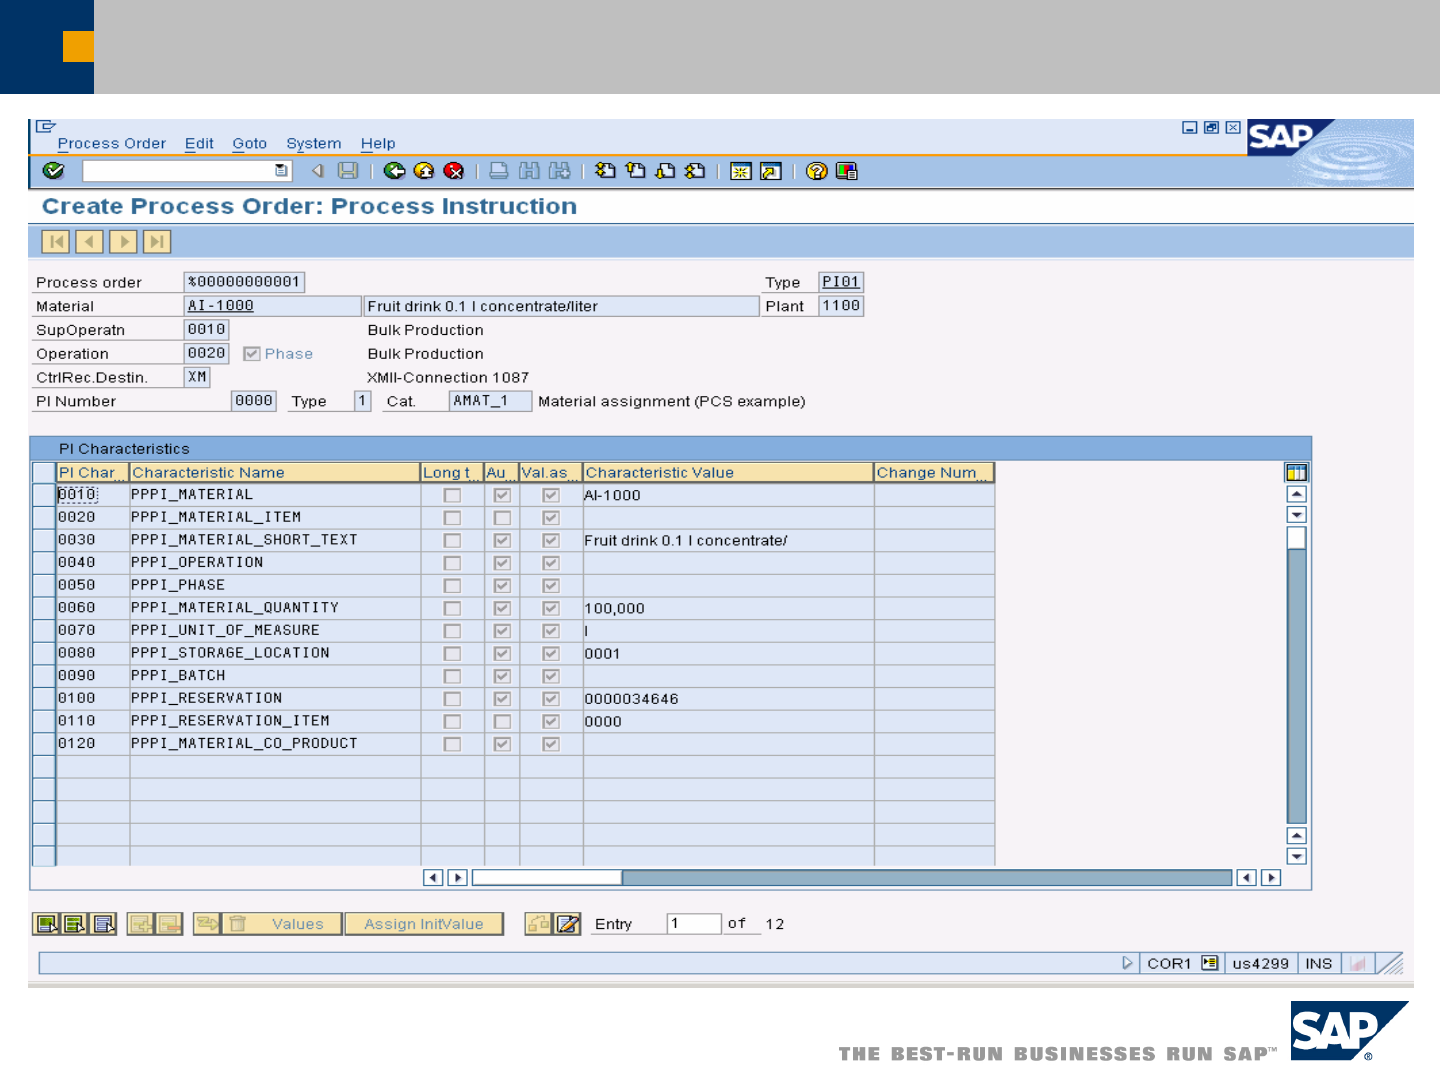Toggle Val.as checkbox for PPPI_MATERIAL_SHORT_TEXT

point(551,540)
